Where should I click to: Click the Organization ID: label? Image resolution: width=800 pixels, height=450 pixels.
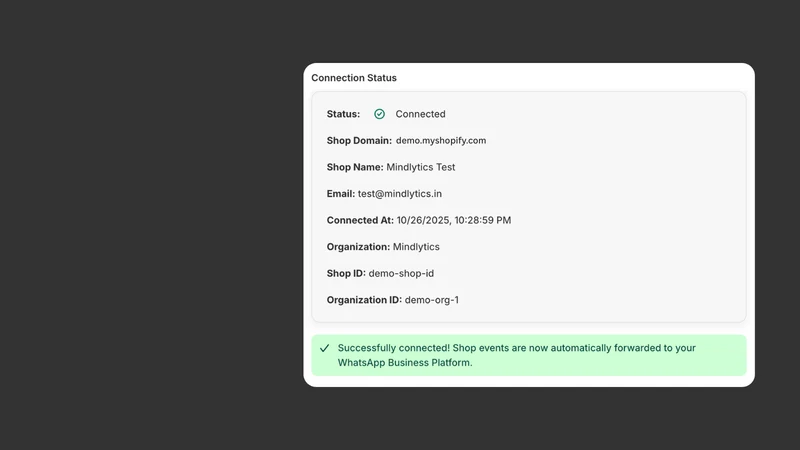364,299
